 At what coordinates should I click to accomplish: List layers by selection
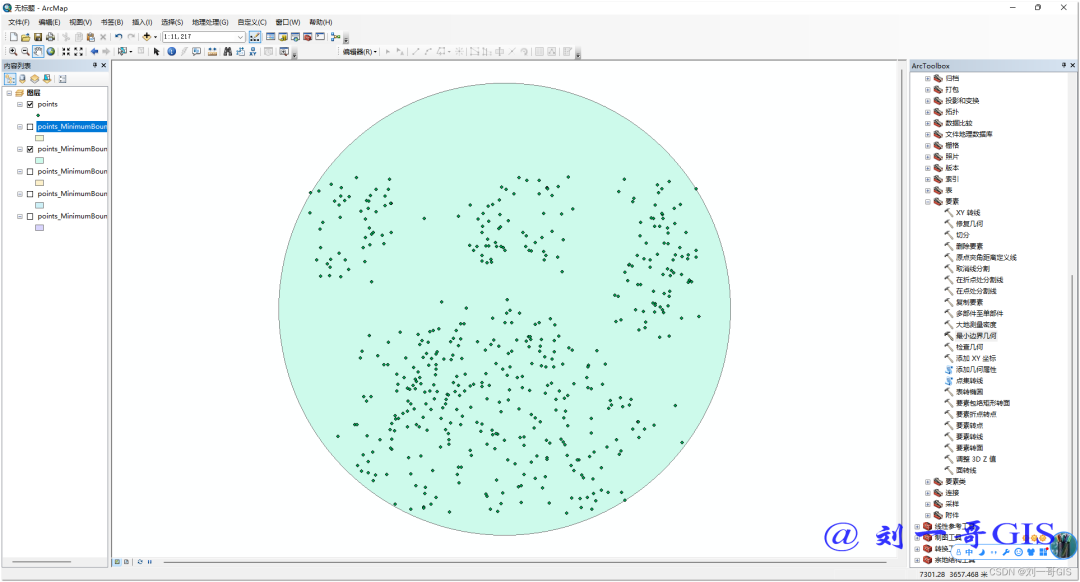point(47,79)
